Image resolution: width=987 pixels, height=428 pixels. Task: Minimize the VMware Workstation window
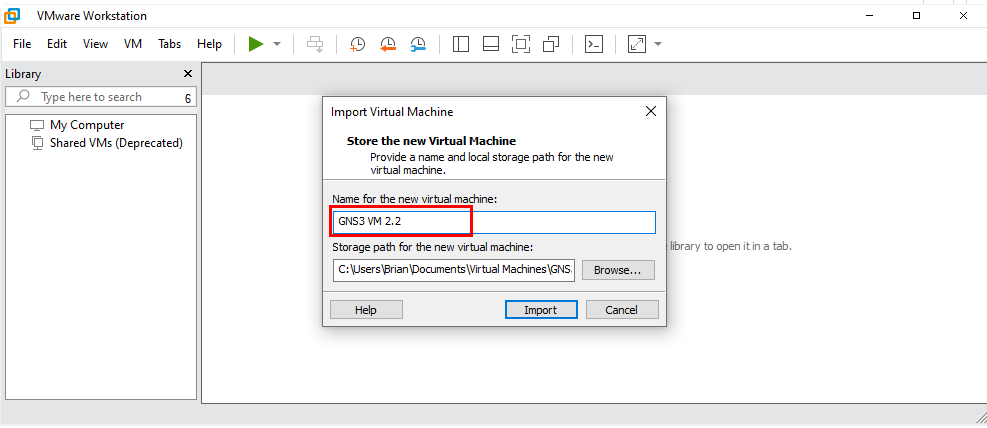(871, 16)
